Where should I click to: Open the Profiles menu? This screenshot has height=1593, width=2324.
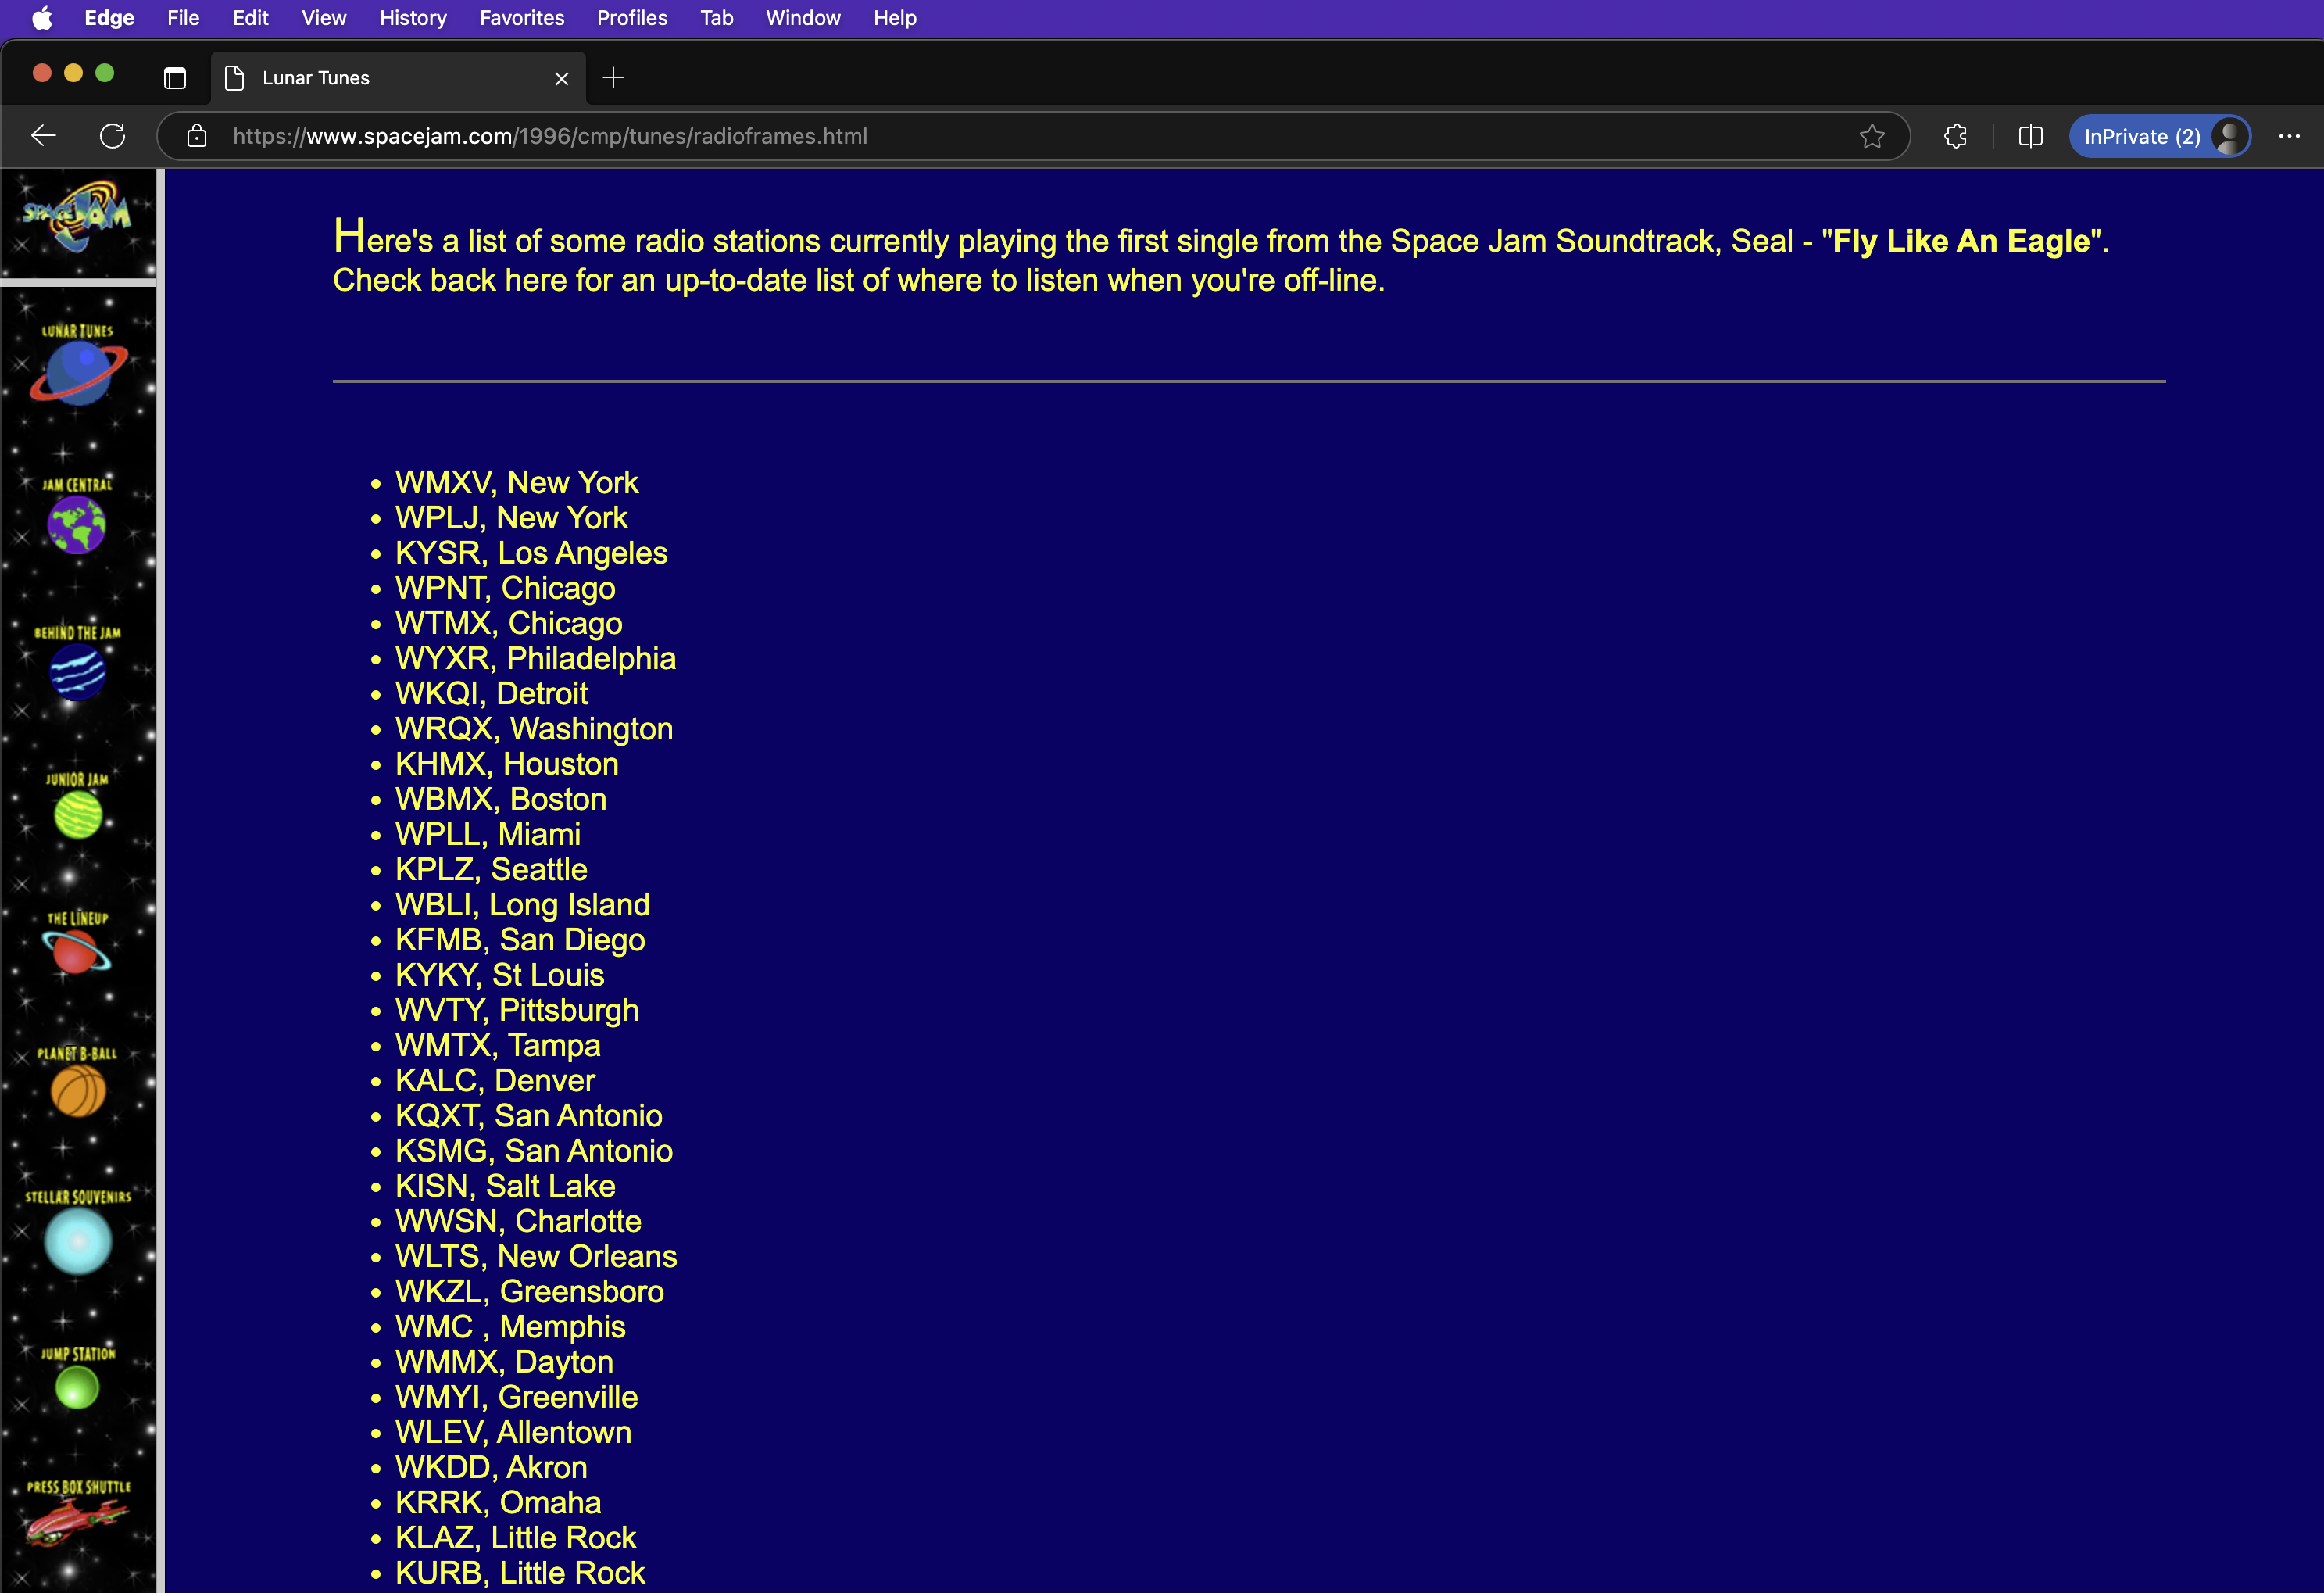(632, 18)
